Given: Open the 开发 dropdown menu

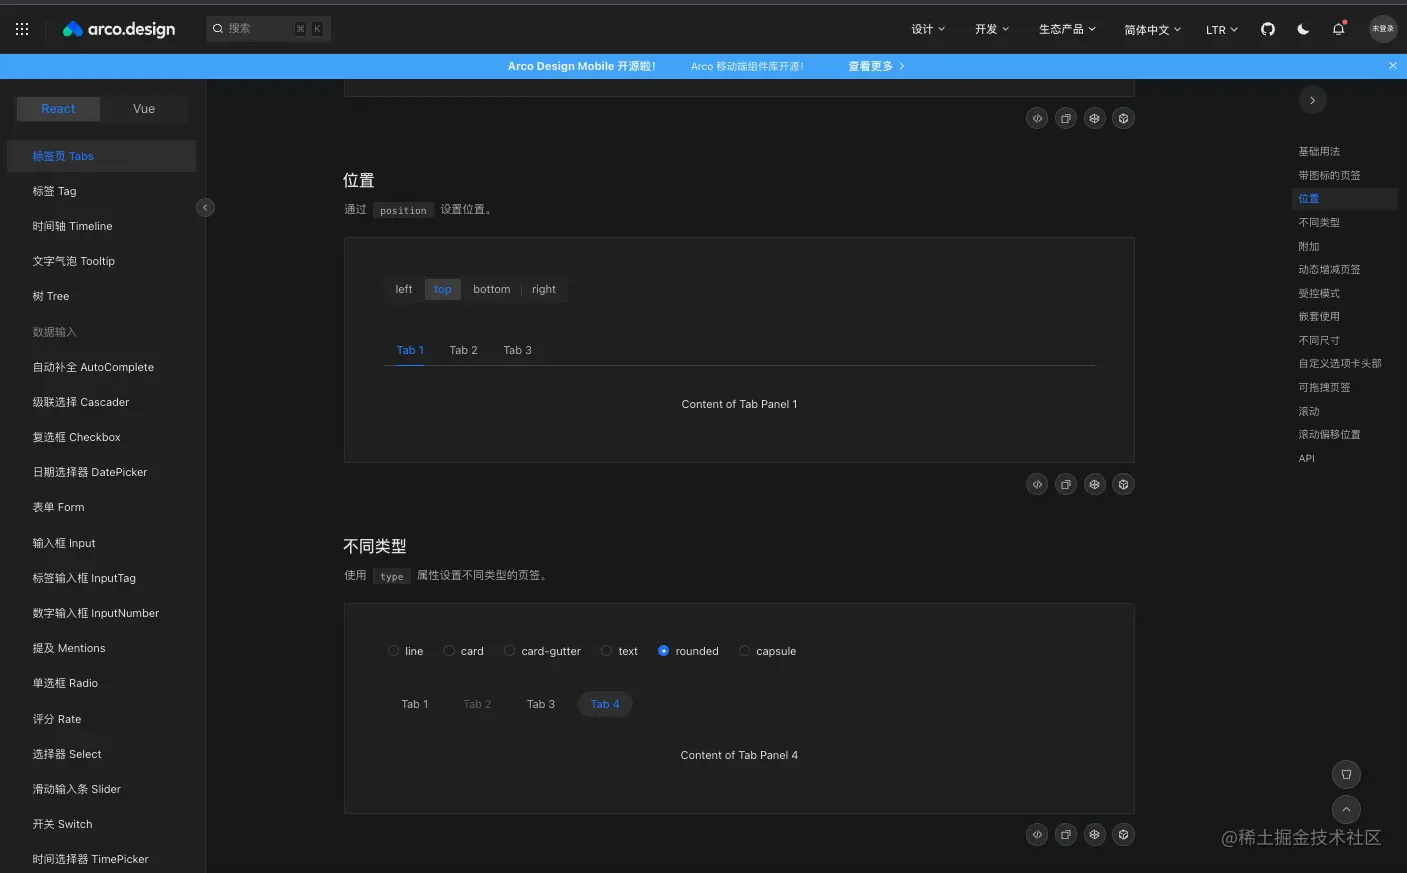Looking at the screenshot, I should (992, 29).
